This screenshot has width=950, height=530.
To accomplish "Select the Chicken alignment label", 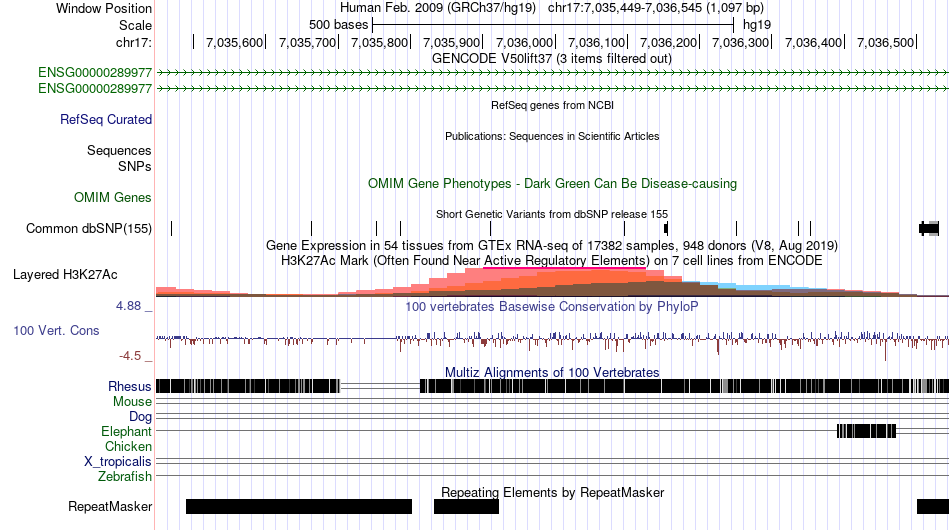I will coord(128,446).
